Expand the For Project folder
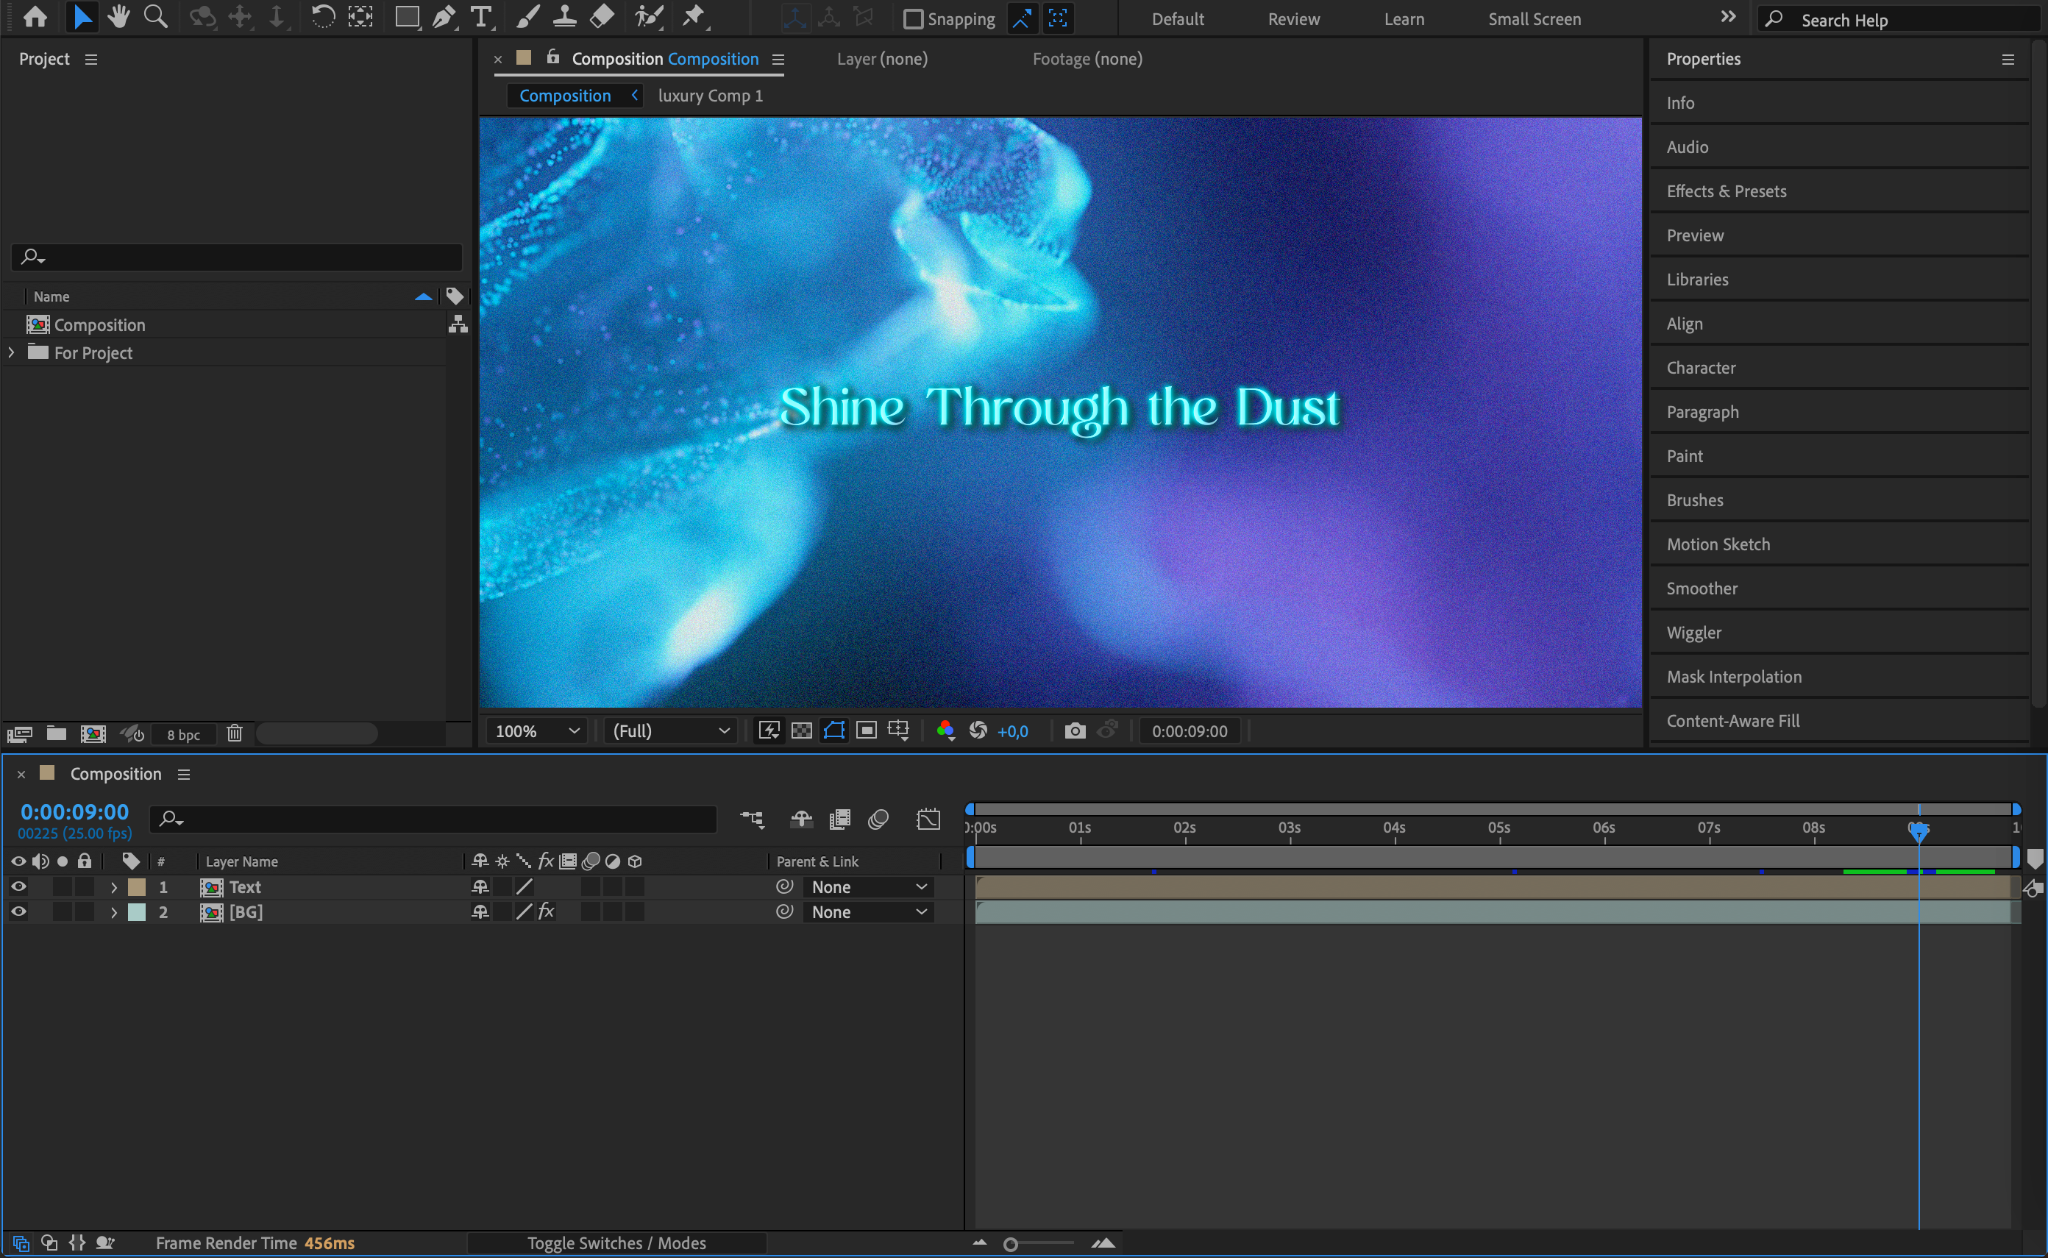 click(11, 353)
